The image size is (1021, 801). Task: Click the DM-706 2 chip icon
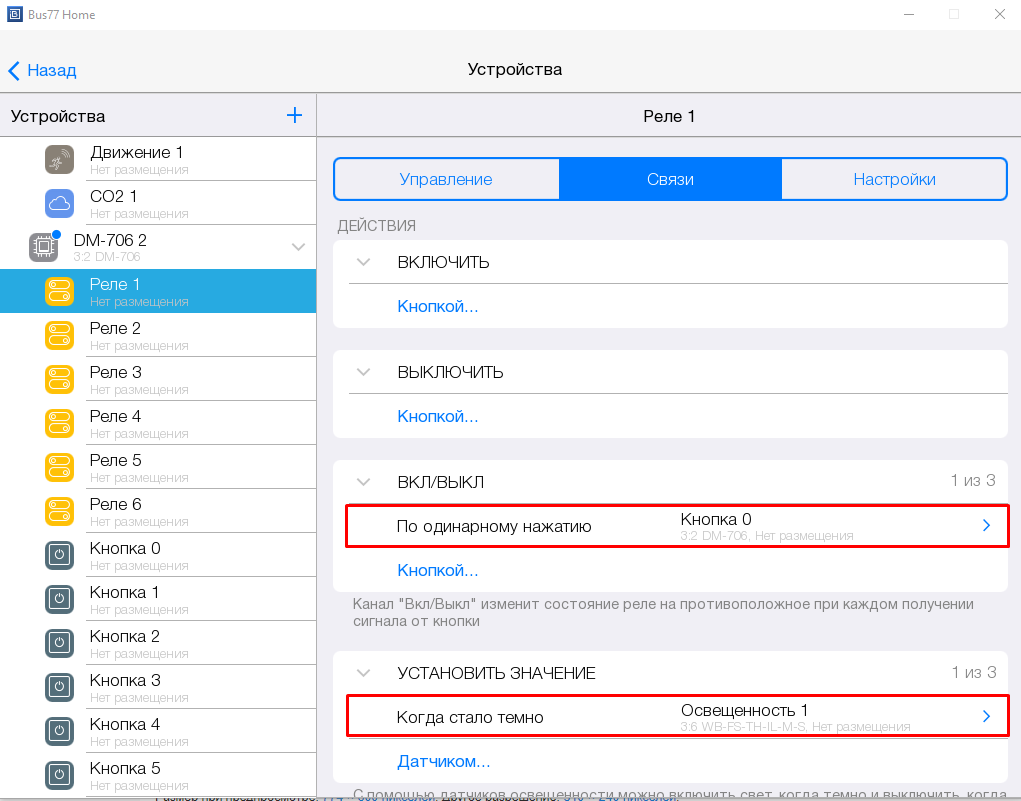tap(43, 247)
